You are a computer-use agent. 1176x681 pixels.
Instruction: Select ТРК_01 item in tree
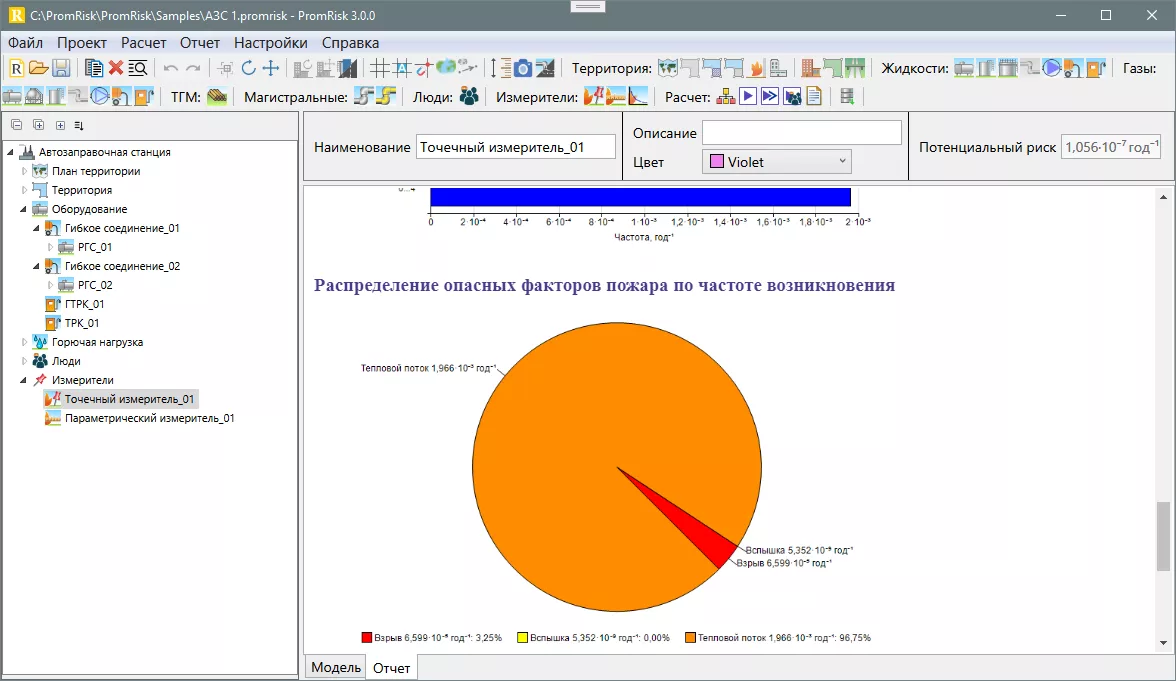[81, 323]
